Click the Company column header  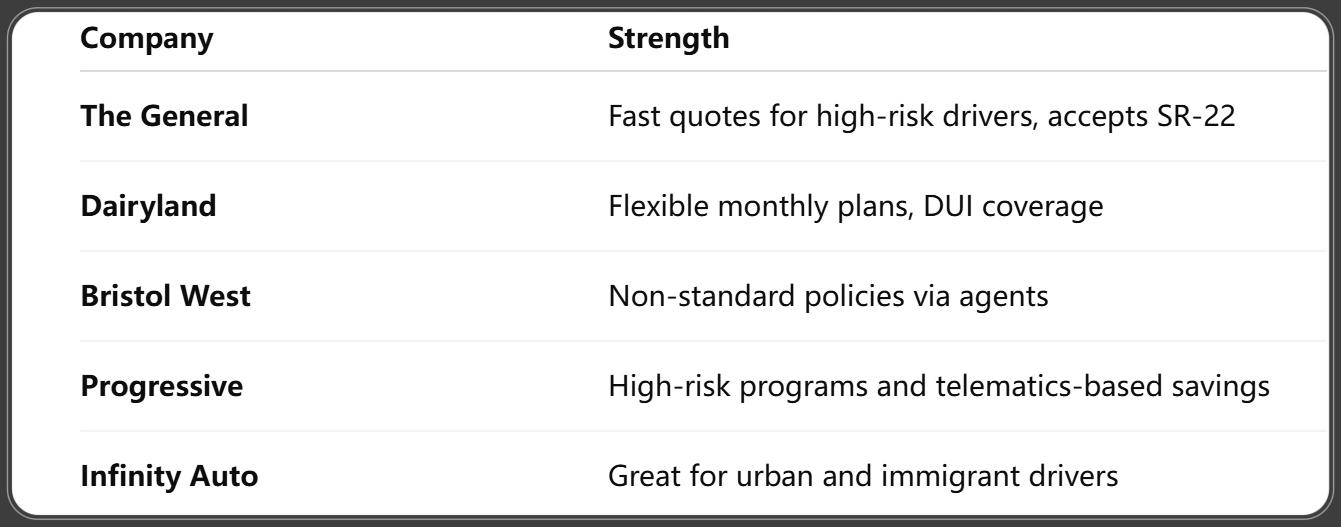[146, 39]
